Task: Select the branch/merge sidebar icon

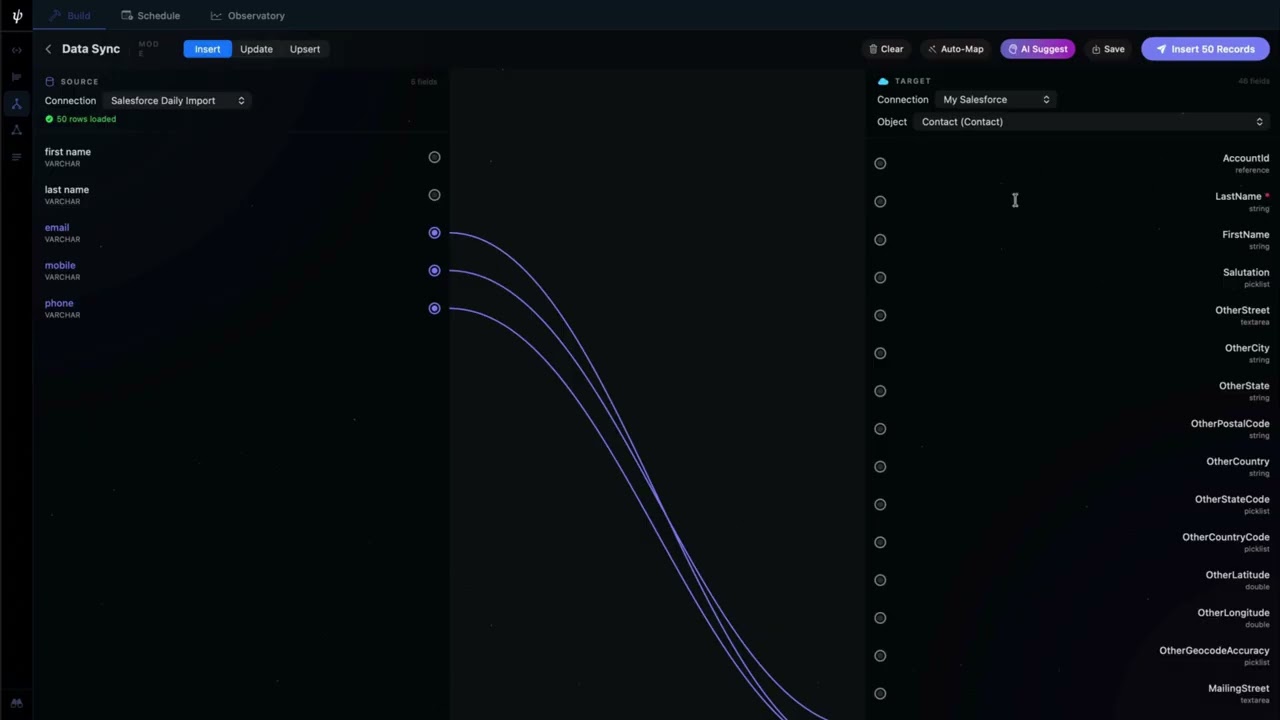Action: (16, 104)
